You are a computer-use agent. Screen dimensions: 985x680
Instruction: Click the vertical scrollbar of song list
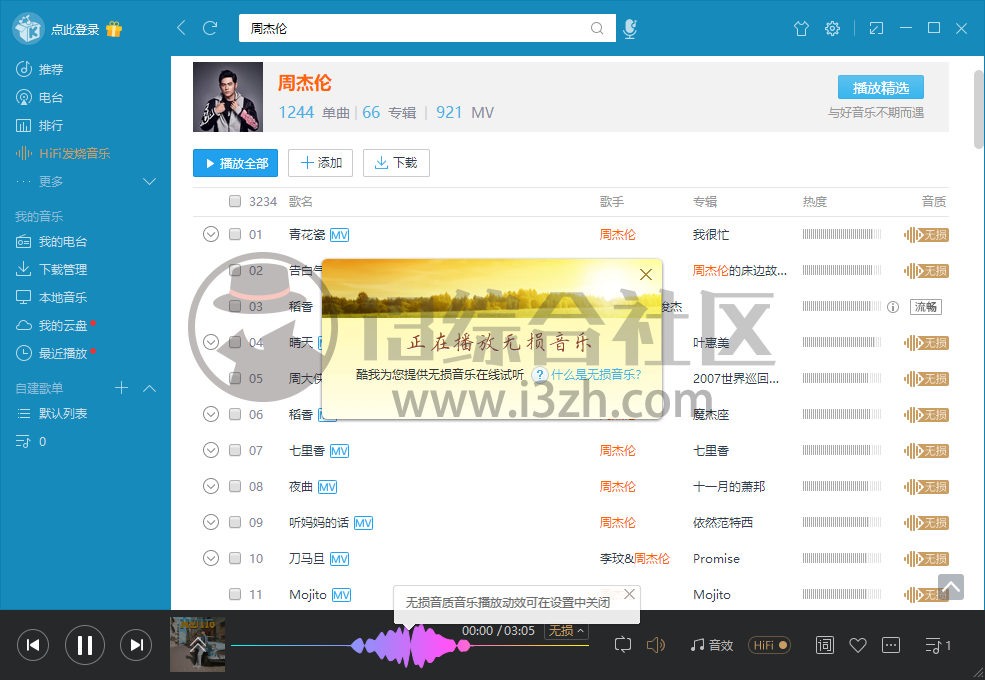979,111
